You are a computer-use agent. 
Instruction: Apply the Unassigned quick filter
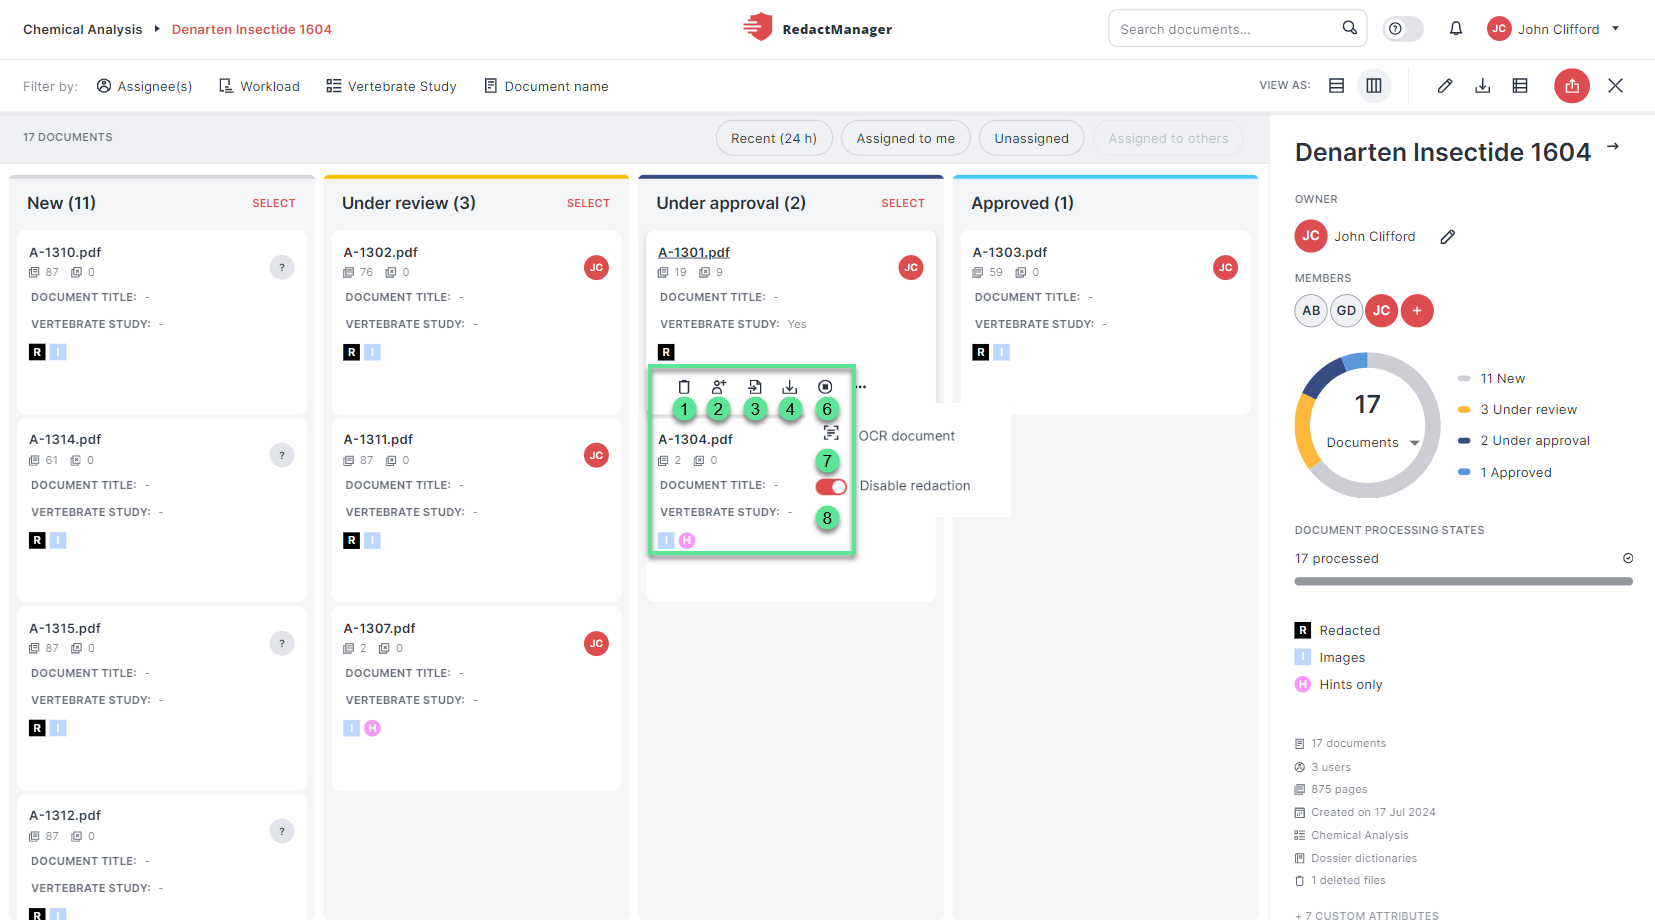[x=1032, y=138]
